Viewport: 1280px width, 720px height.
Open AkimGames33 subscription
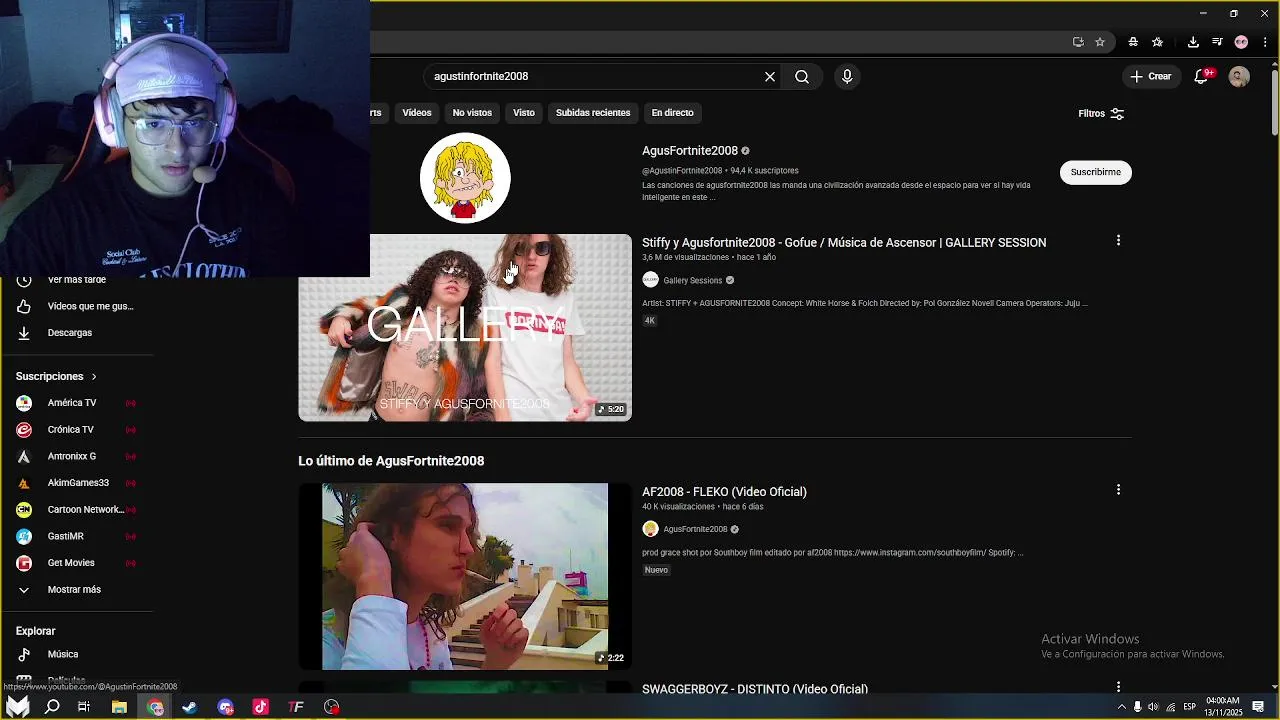77,483
